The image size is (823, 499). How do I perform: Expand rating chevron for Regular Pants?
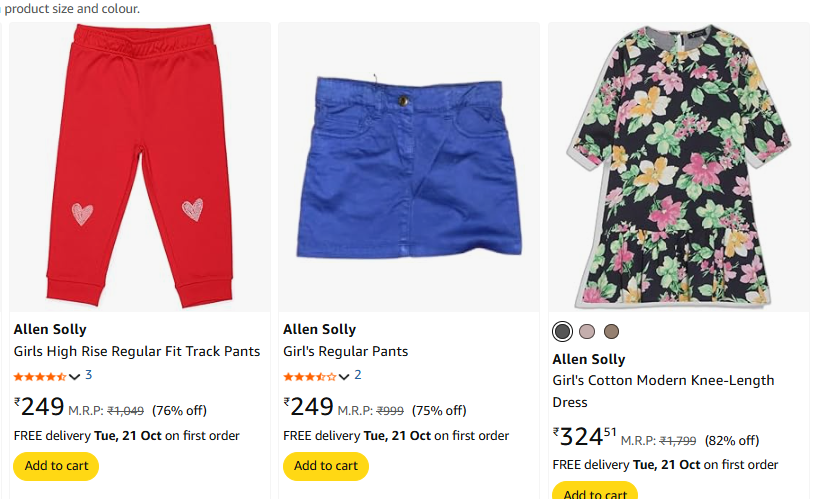coord(344,377)
